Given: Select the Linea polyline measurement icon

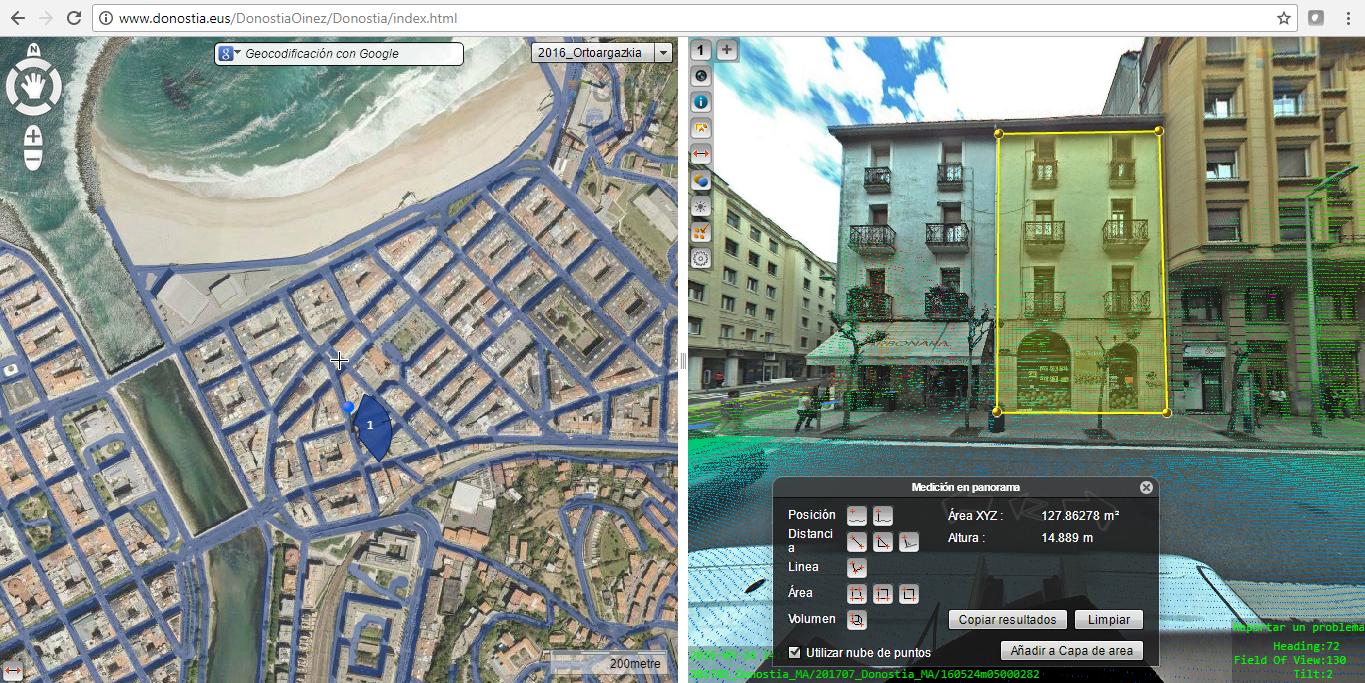Looking at the screenshot, I should (857, 568).
